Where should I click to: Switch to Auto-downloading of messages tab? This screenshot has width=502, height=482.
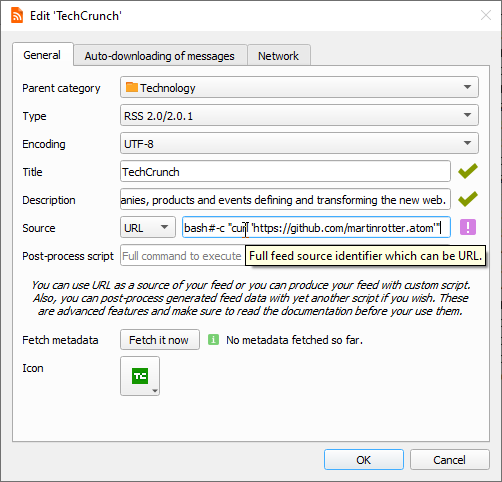(x=160, y=55)
